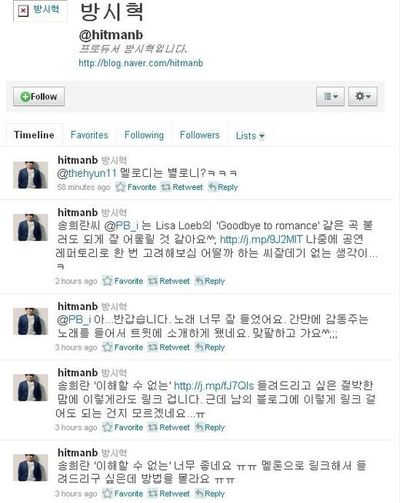Viewport: 400px width, 503px height.
Task: Retweet the Lisa Loeb tweet
Action: pyautogui.click(x=169, y=281)
